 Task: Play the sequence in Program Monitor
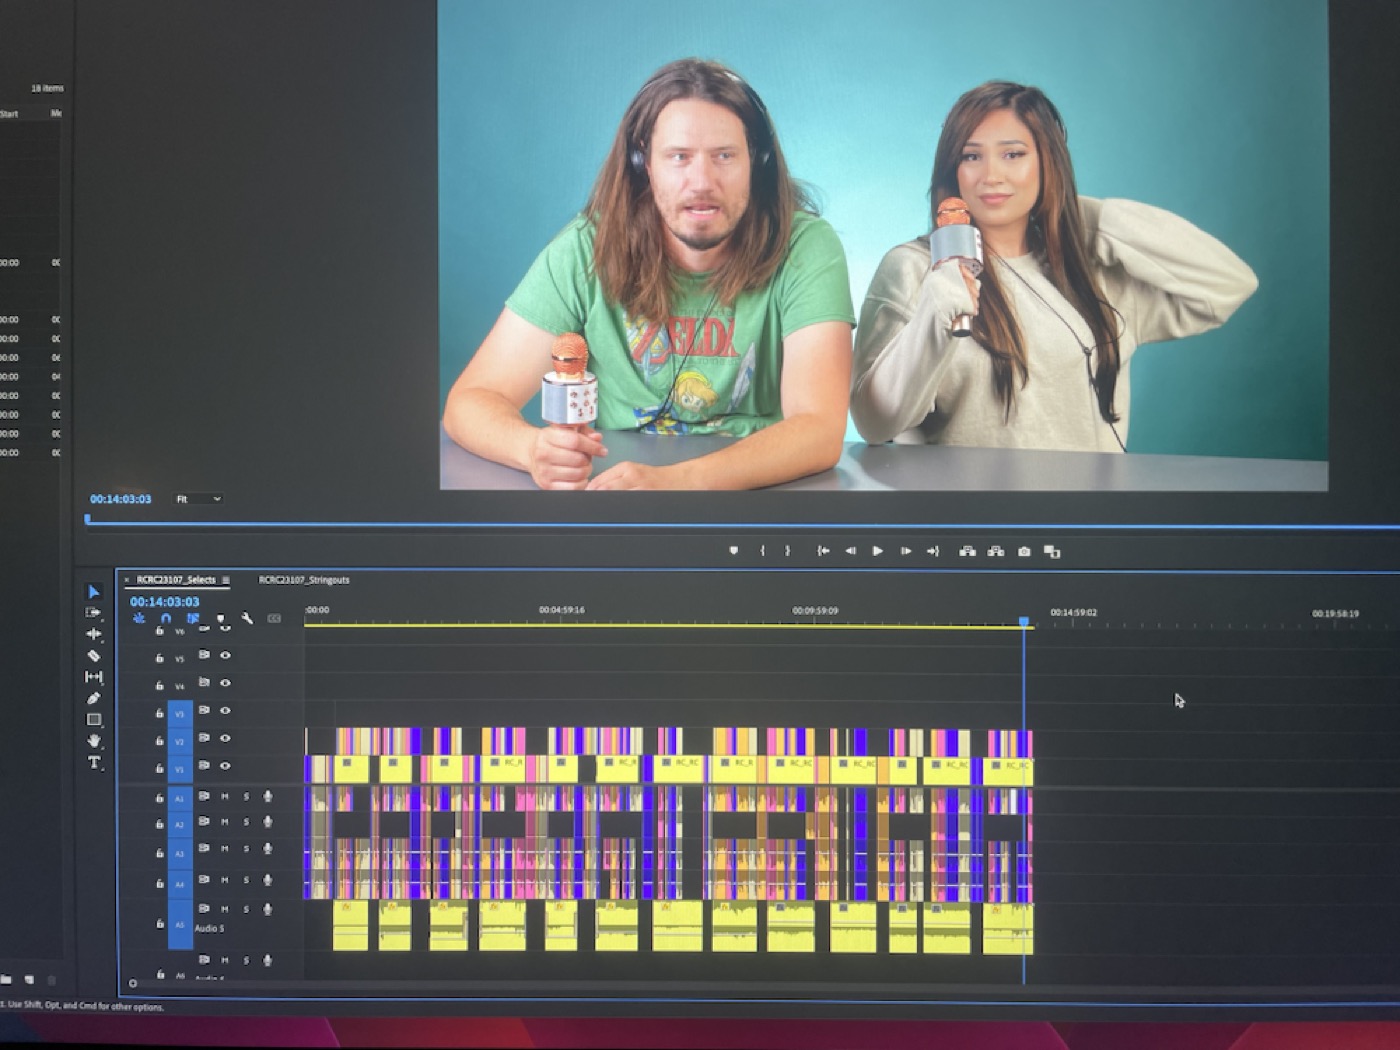(x=878, y=551)
